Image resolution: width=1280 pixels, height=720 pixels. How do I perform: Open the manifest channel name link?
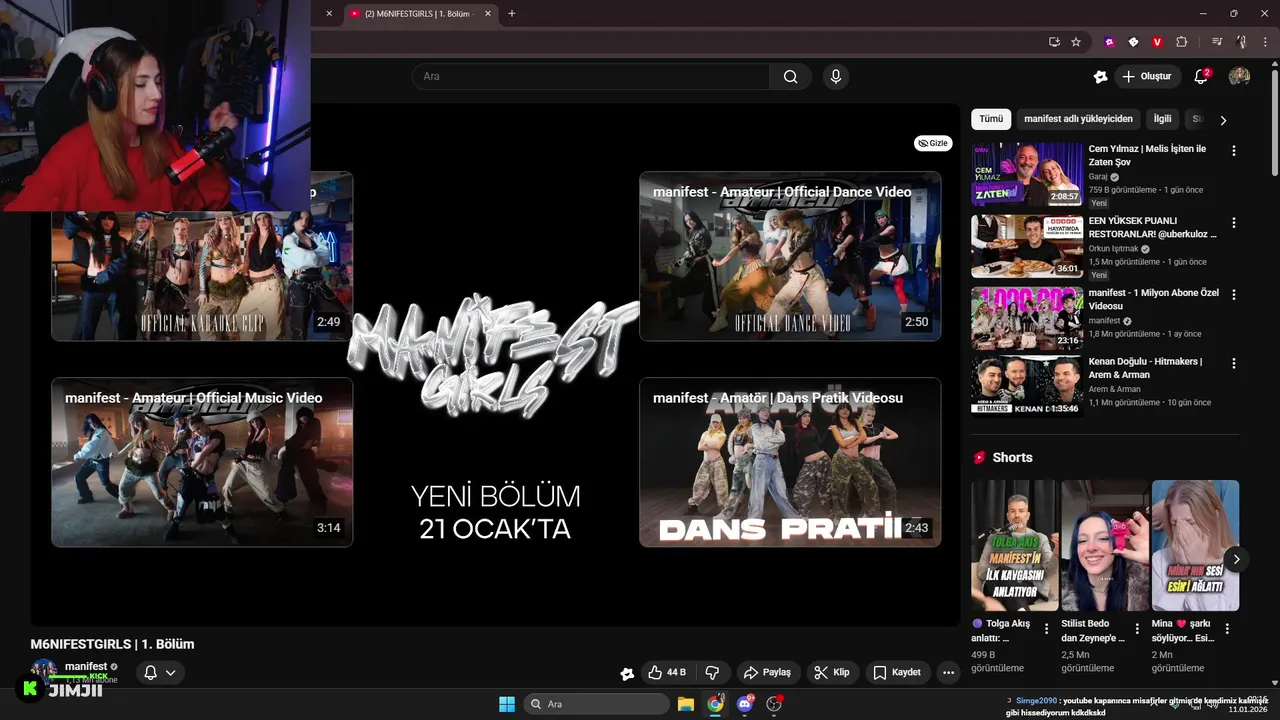coord(86,666)
